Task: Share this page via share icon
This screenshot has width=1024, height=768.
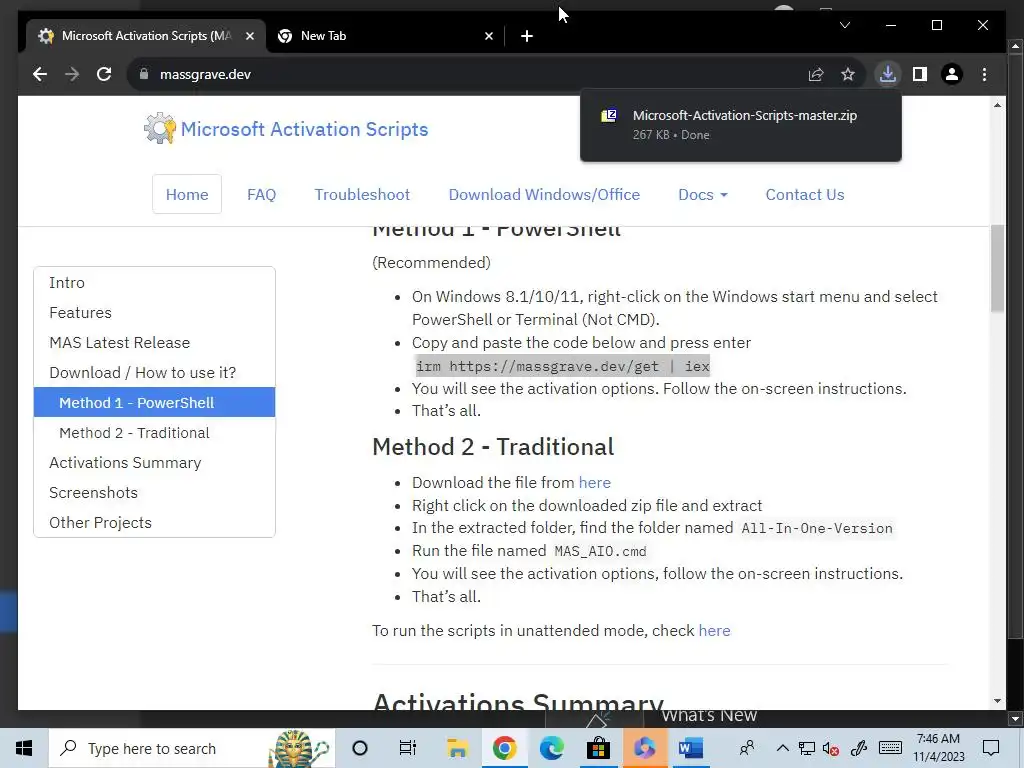Action: 816,74
